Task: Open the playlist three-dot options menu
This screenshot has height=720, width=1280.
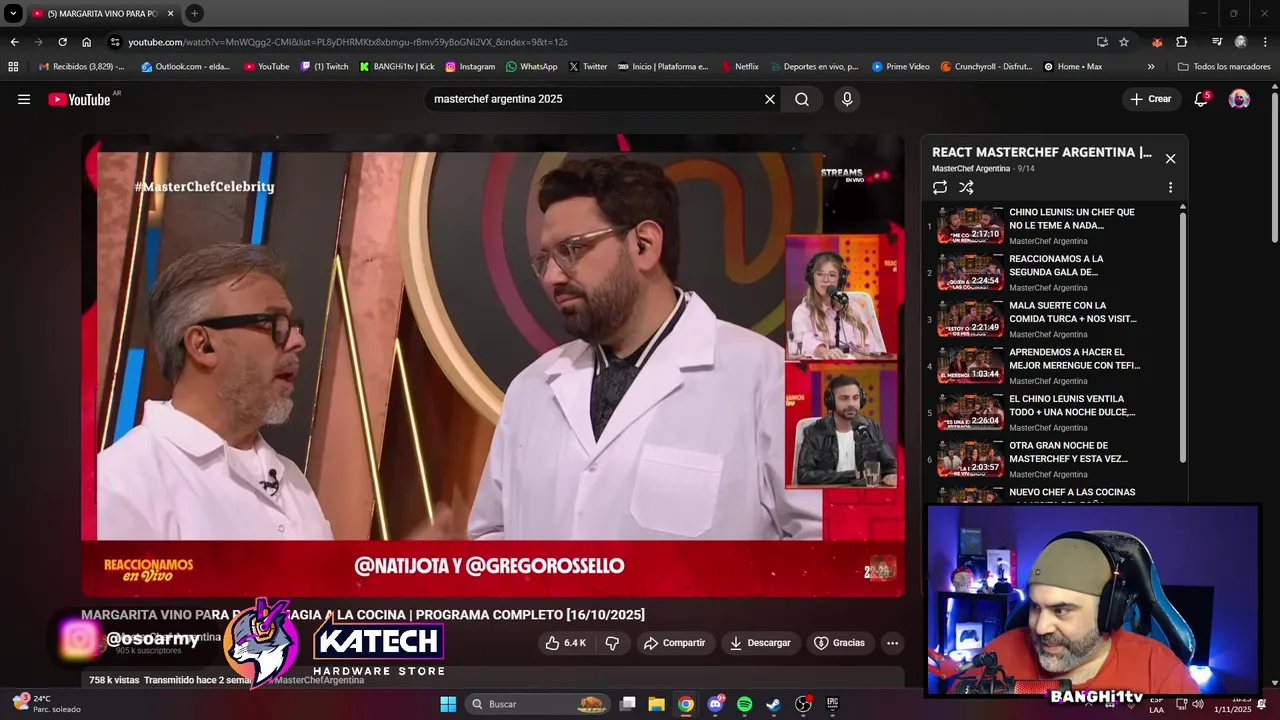Action: click(x=1170, y=187)
